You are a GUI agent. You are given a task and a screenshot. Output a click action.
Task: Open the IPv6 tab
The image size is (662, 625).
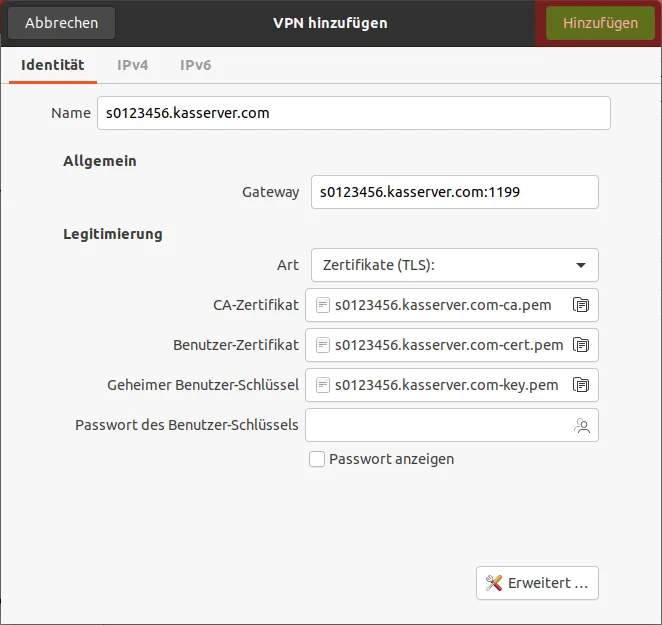(195, 65)
